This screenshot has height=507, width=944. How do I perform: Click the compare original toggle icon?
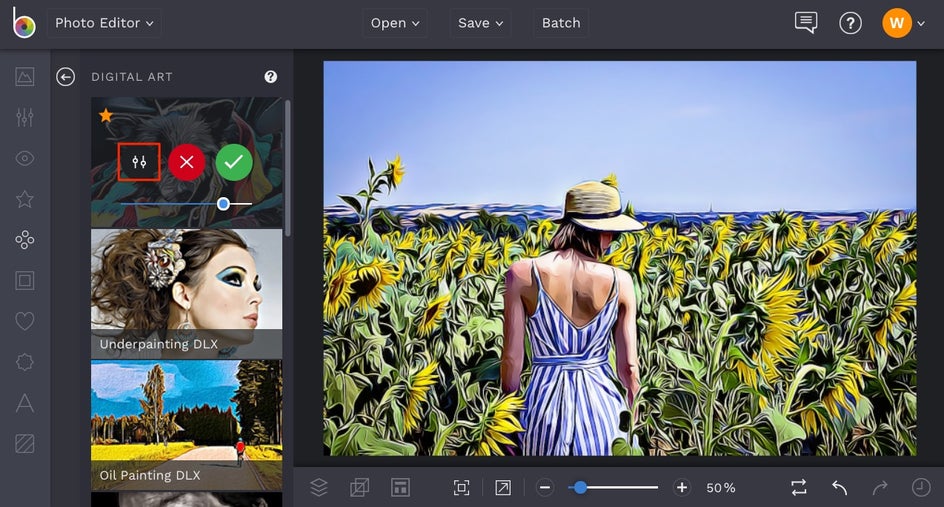799,487
